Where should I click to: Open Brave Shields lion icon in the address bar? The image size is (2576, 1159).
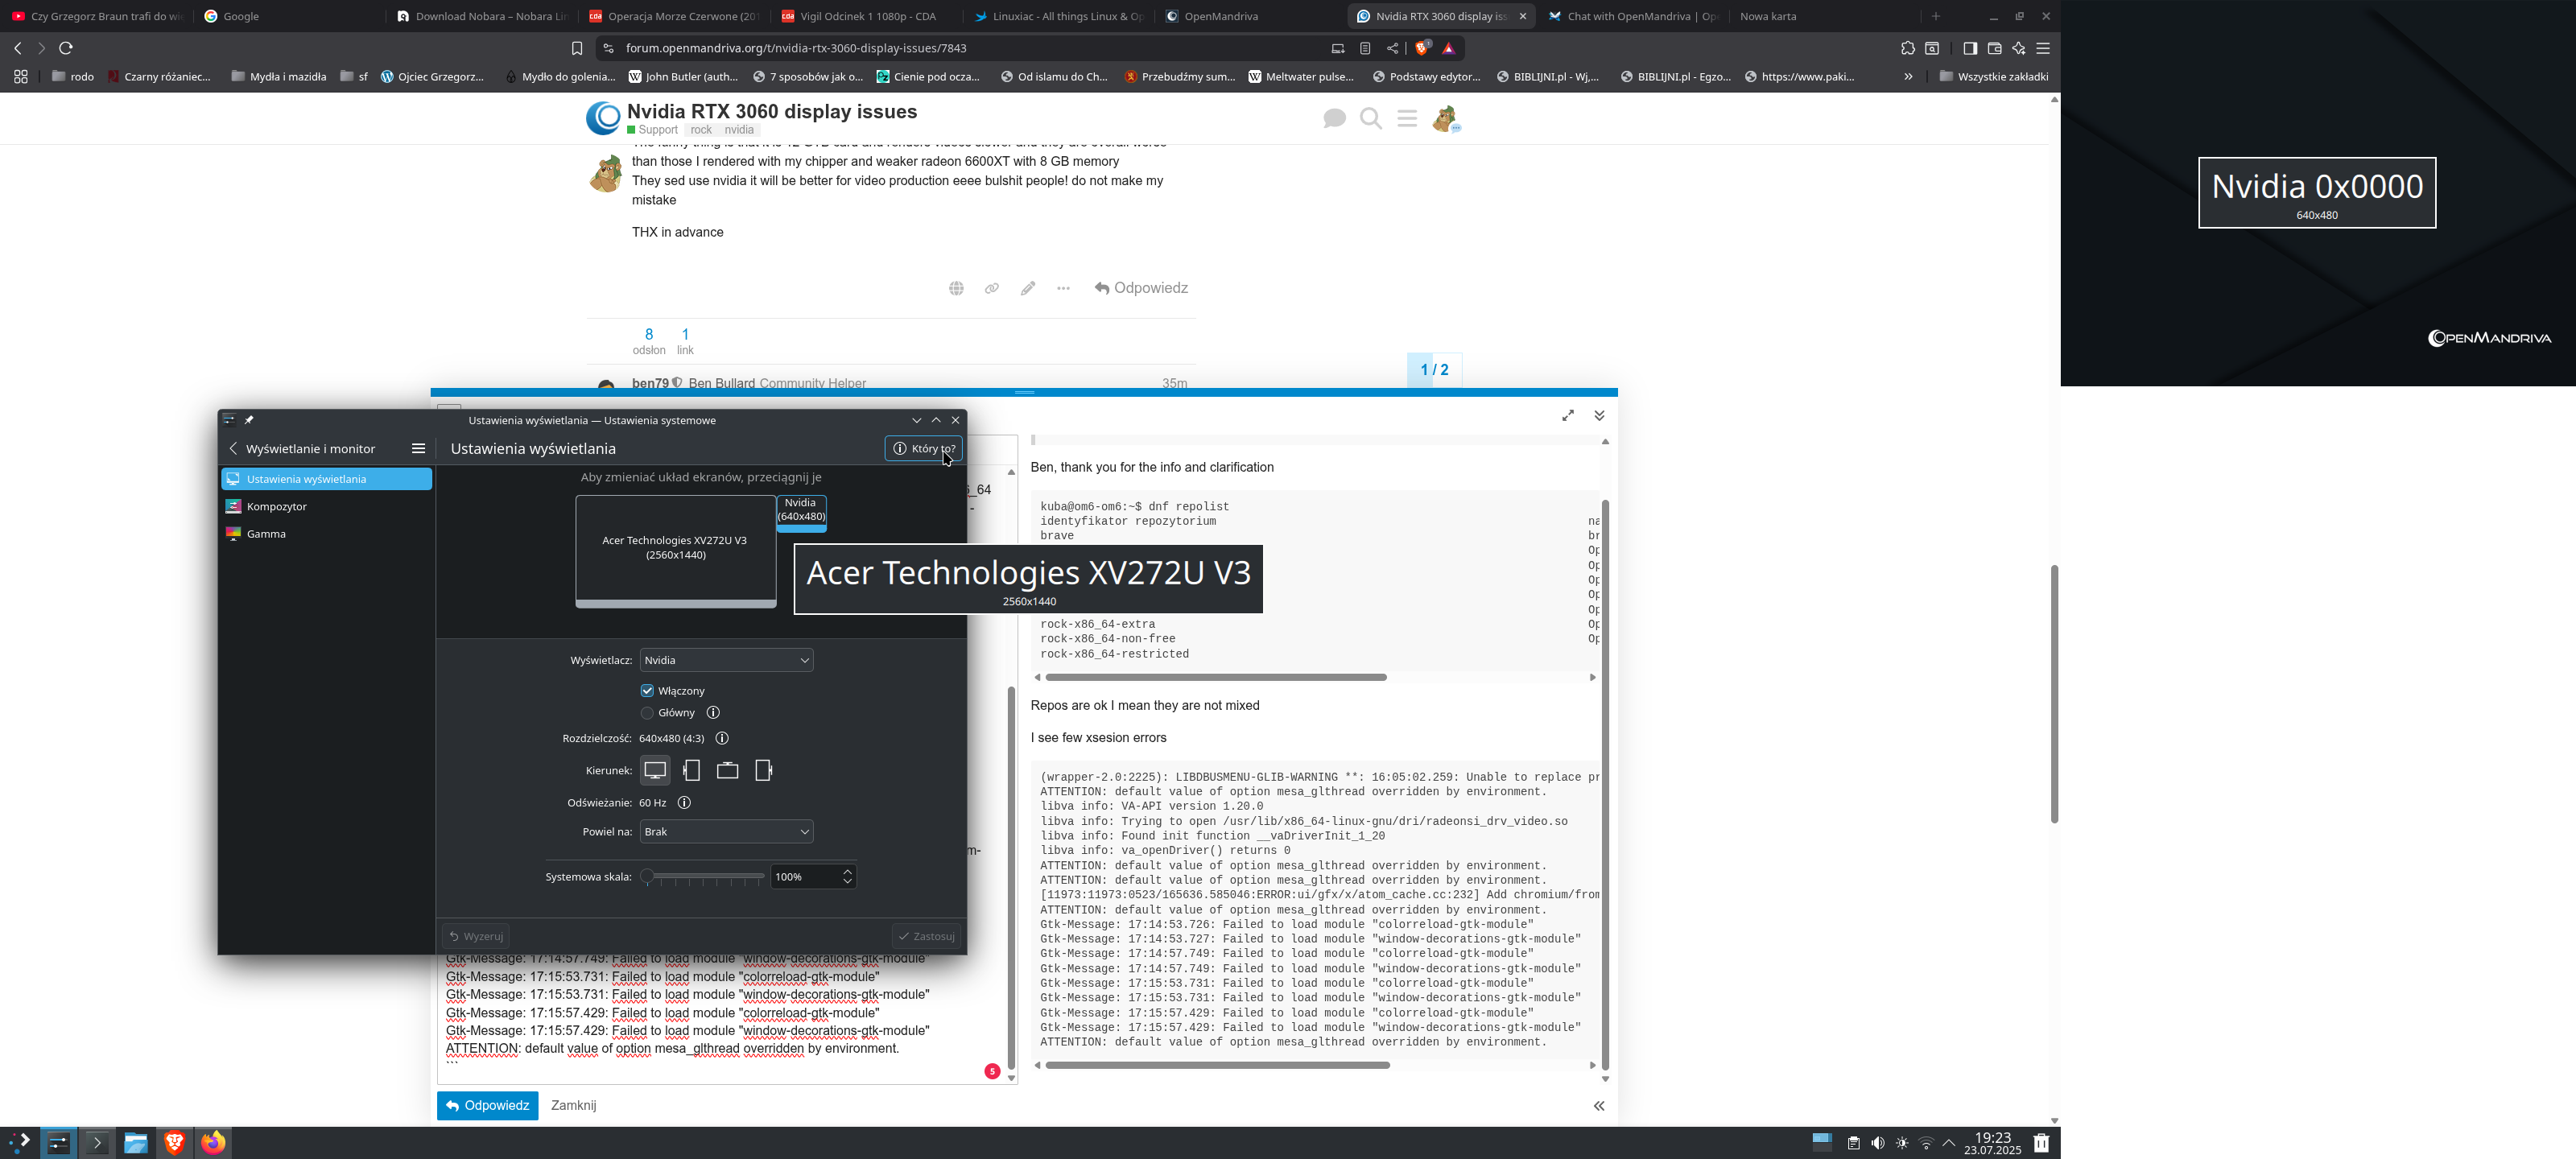point(1422,48)
